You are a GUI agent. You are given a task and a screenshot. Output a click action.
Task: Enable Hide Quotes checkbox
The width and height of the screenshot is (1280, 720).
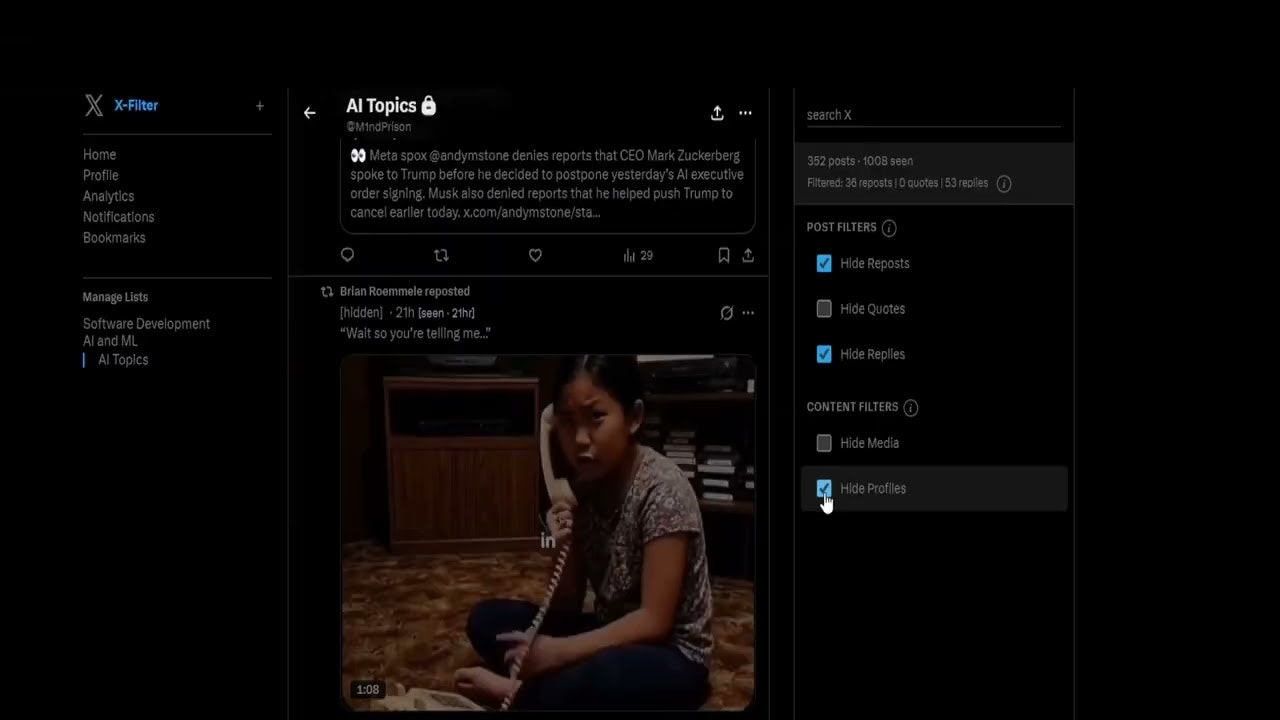(x=824, y=309)
